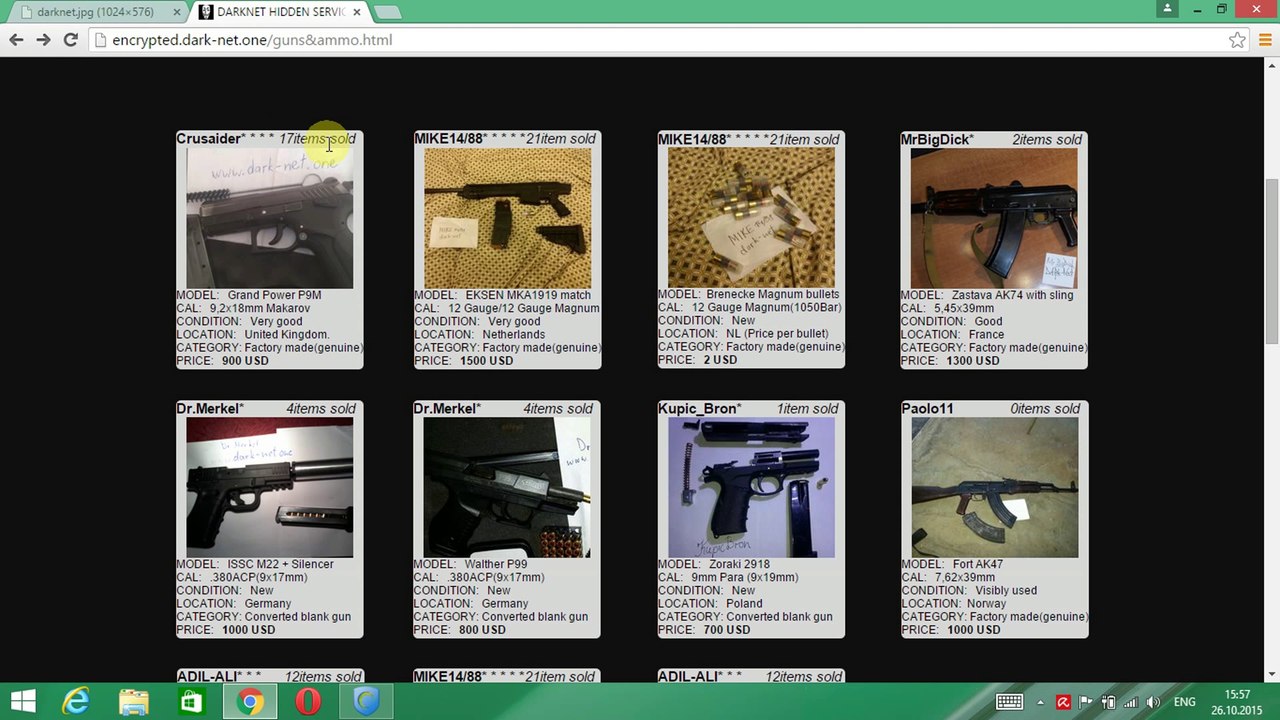Click the "2items sold" text
Viewport: 1280px width, 720px height.
point(1047,139)
